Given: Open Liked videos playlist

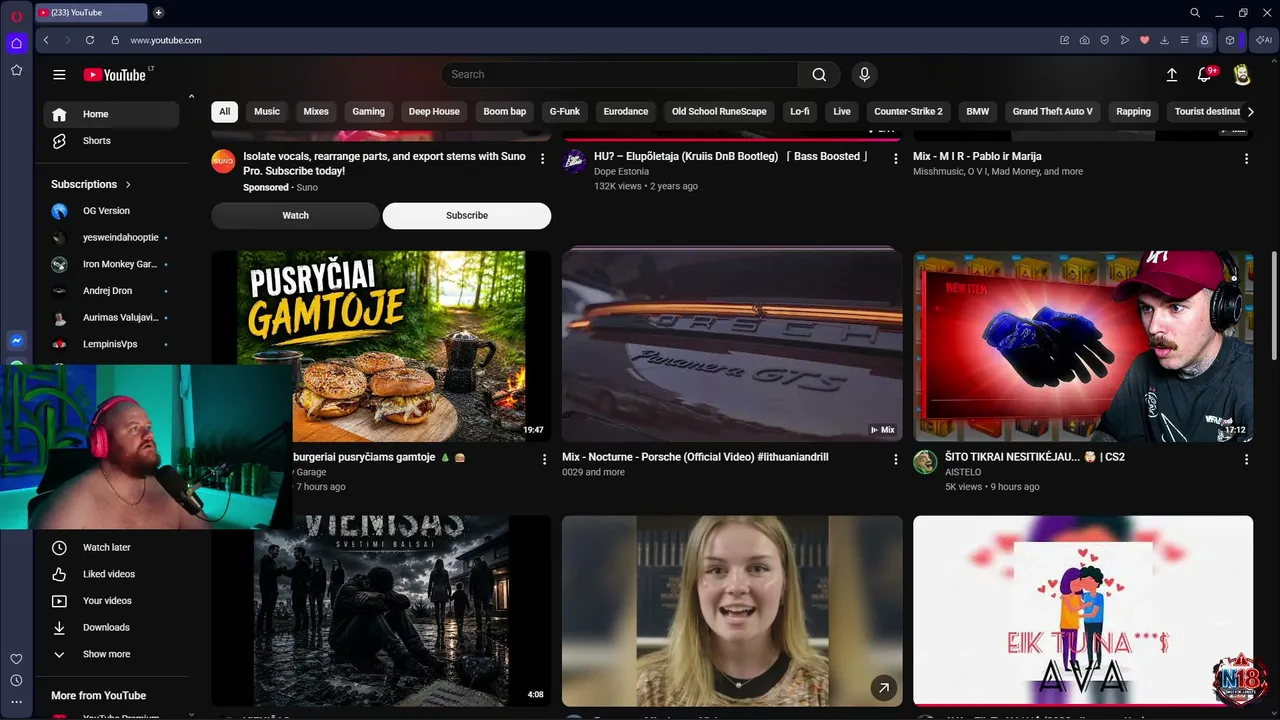Looking at the screenshot, I should coord(112,574).
